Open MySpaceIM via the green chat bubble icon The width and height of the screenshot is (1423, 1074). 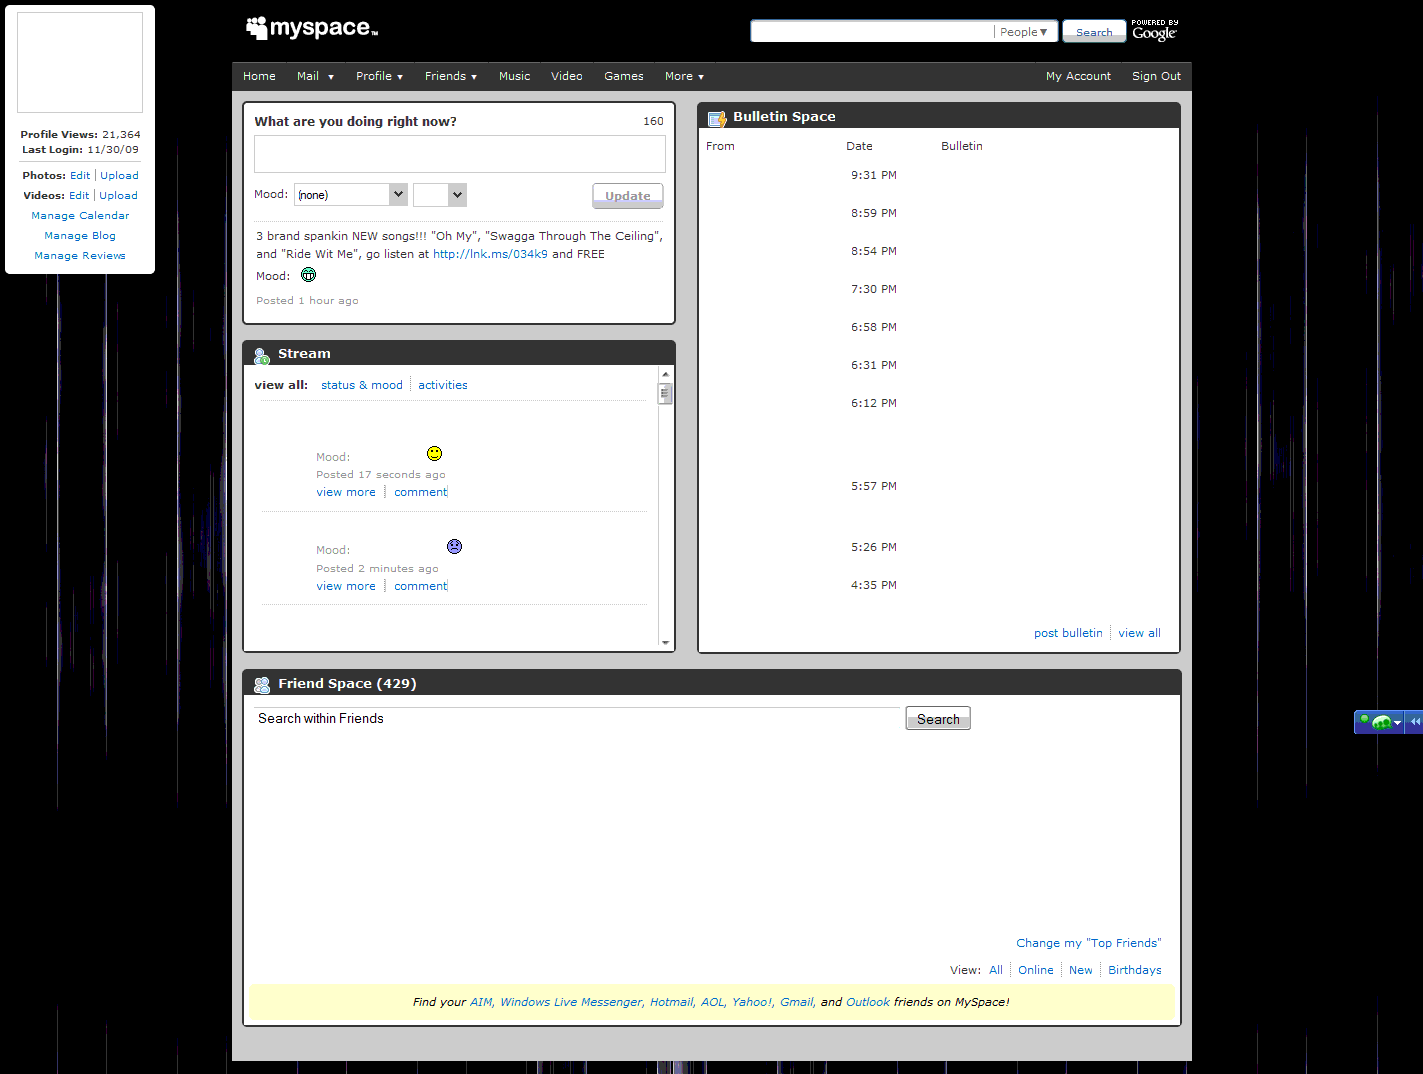click(1380, 721)
